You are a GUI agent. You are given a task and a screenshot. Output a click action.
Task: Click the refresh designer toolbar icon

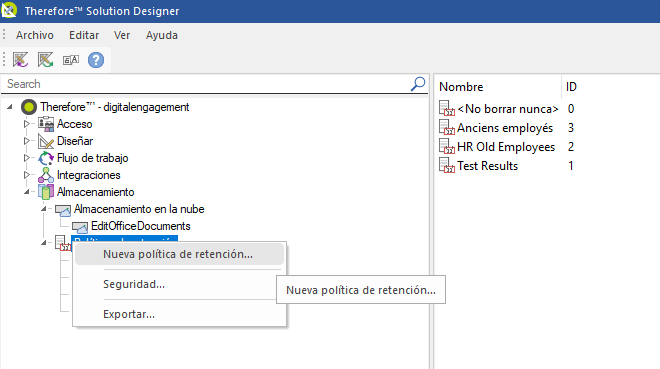pos(45,60)
